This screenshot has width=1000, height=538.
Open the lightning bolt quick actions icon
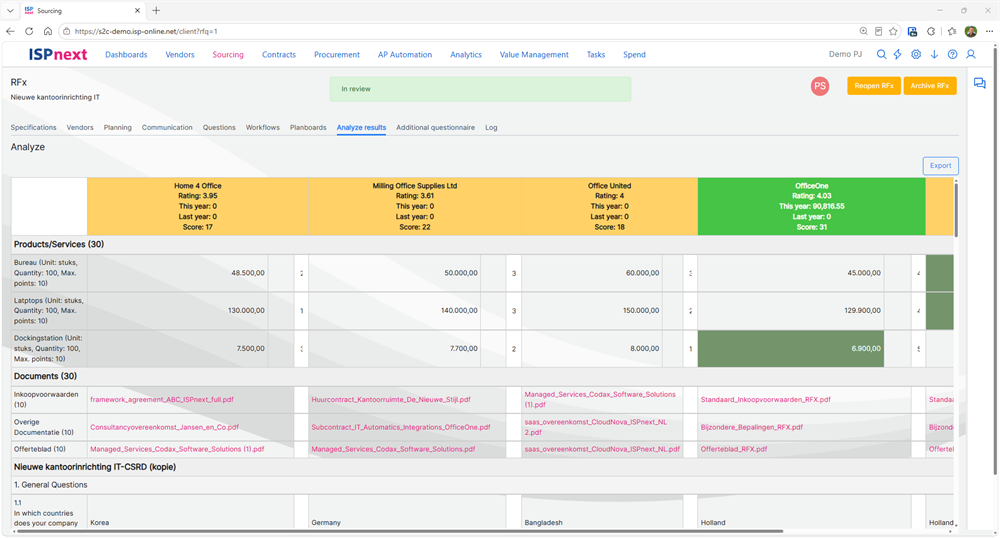click(898, 55)
